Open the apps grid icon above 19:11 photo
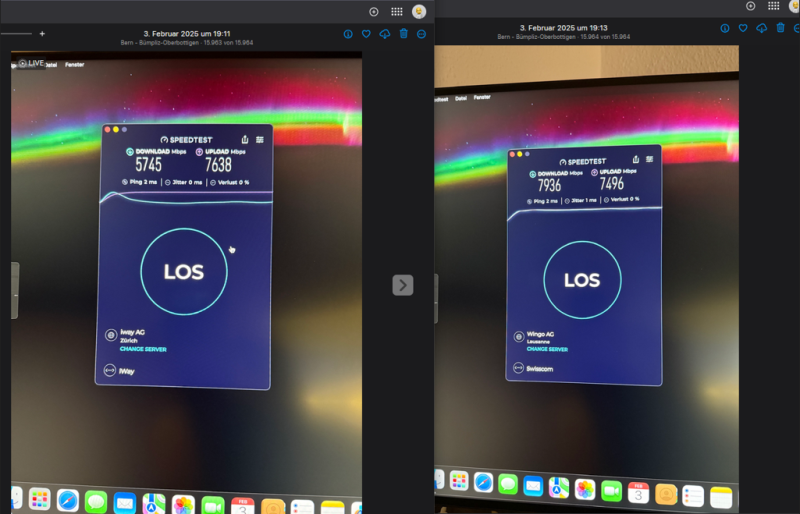The image size is (800, 514). pyautogui.click(x=397, y=11)
